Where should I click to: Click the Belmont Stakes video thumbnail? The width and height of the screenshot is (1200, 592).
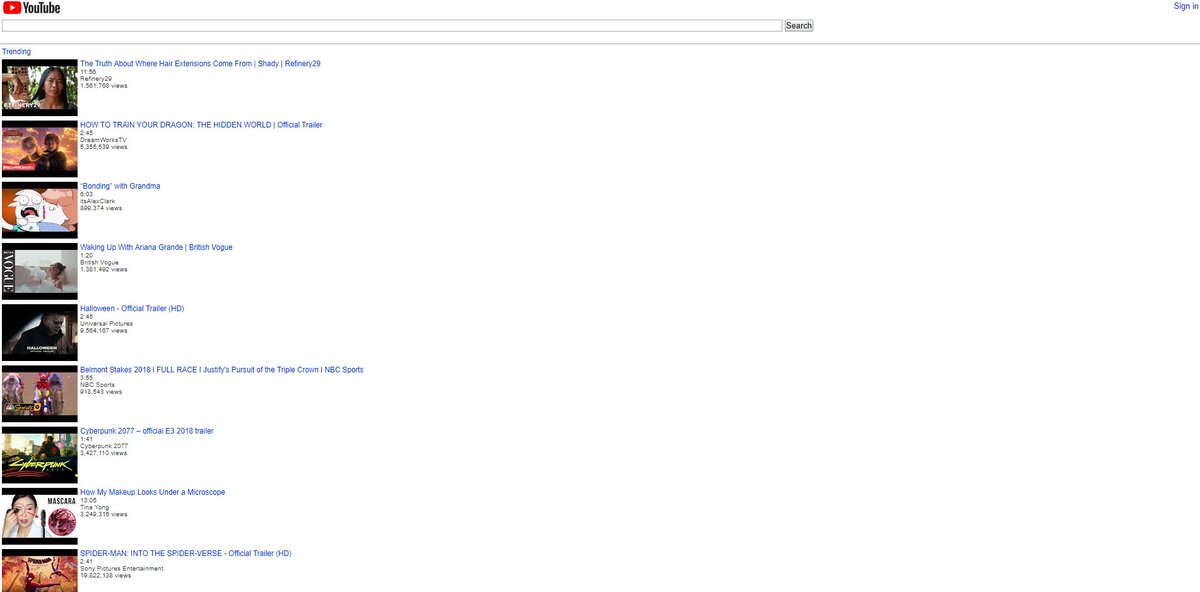pos(40,393)
